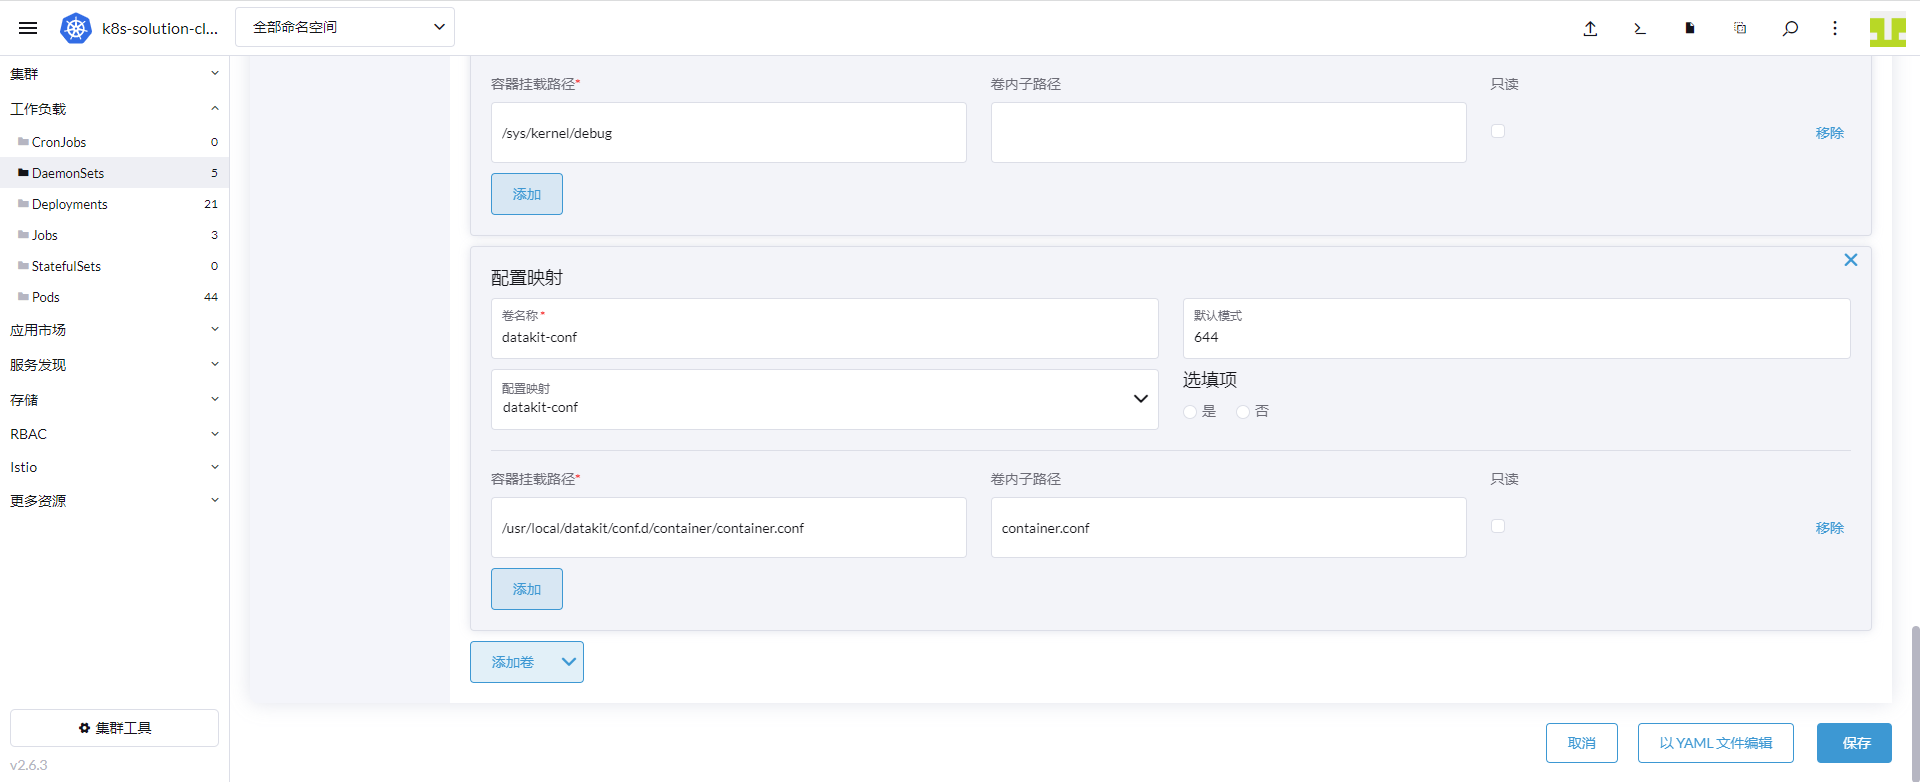Select the 否 radio button under 选填项
The height and width of the screenshot is (782, 1920).
pyautogui.click(x=1243, y=412)
